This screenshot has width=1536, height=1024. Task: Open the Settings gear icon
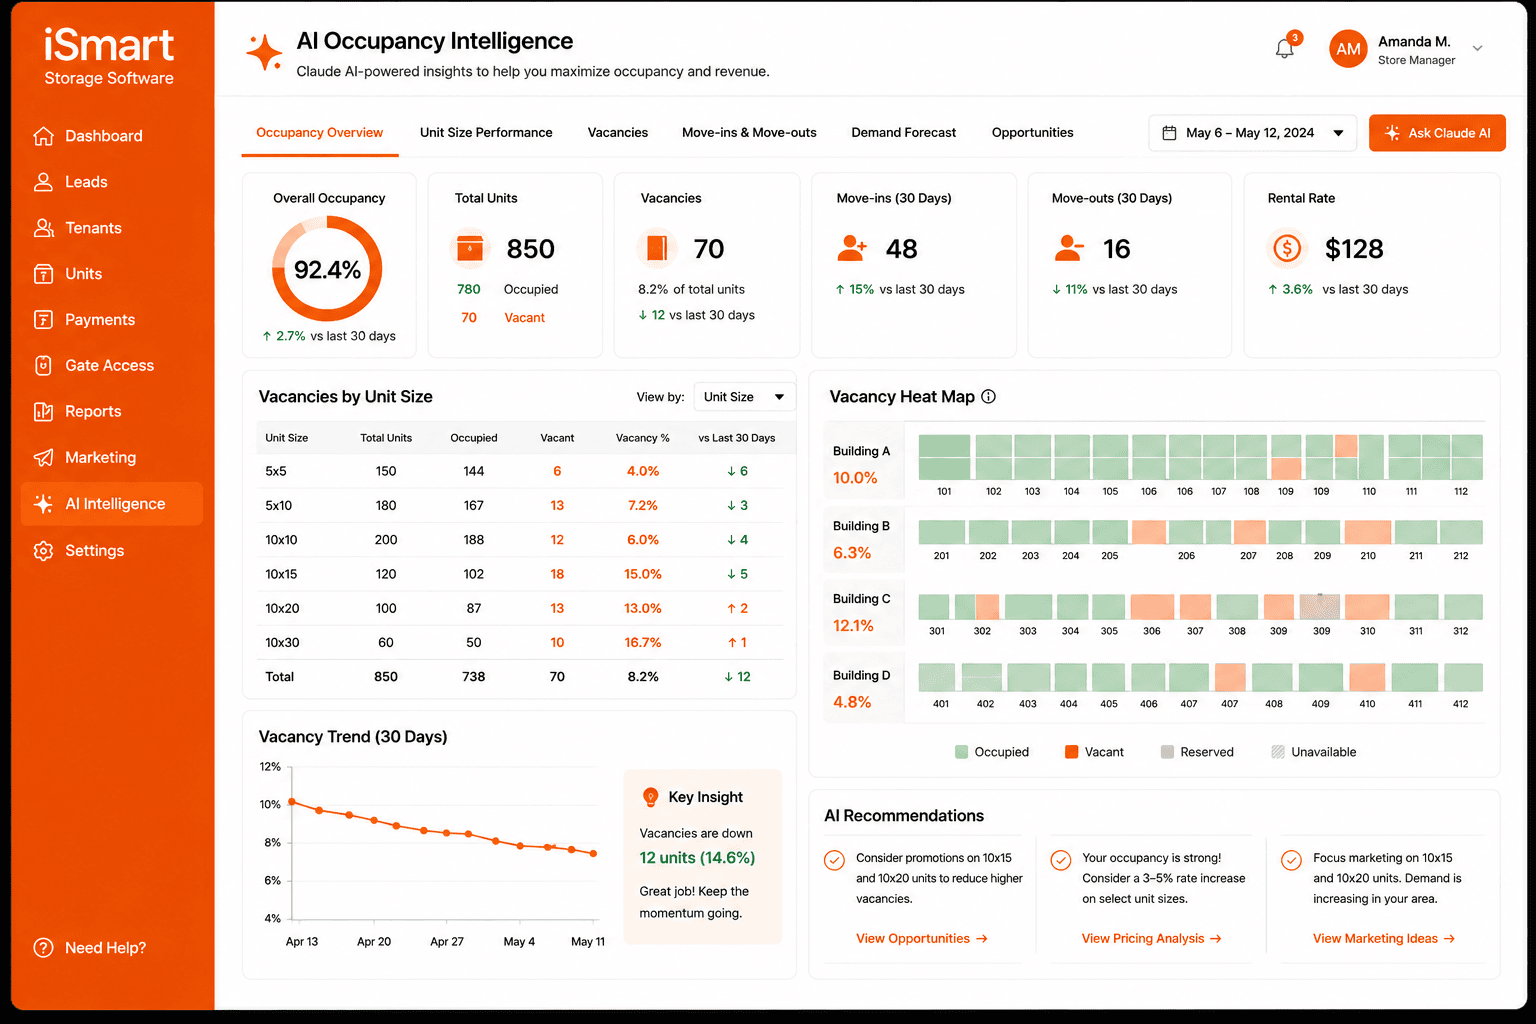[43, 551]
